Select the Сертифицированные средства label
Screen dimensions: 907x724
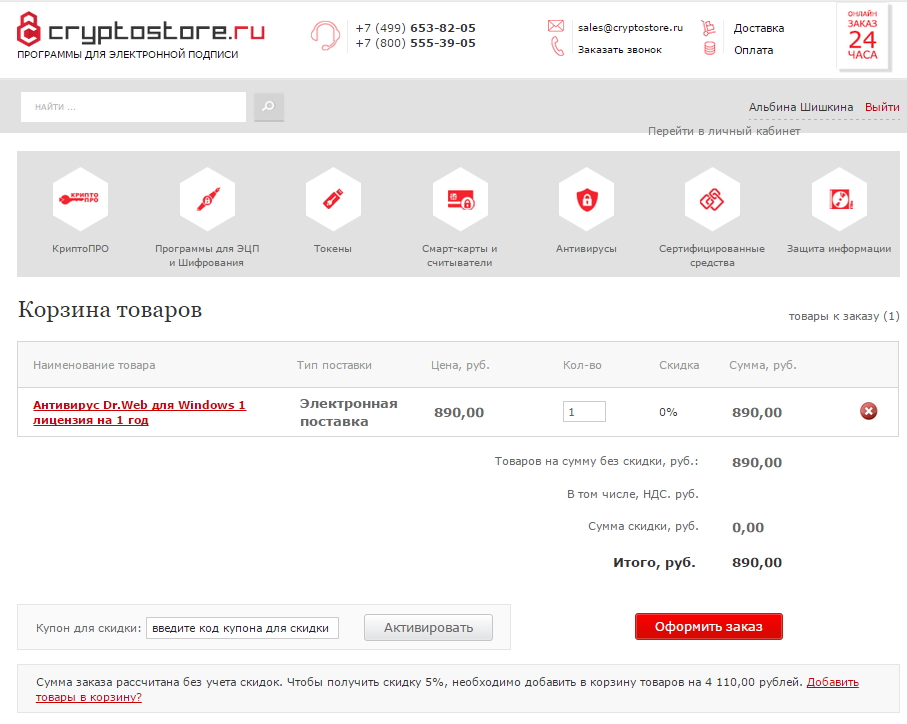click(712, 256)
